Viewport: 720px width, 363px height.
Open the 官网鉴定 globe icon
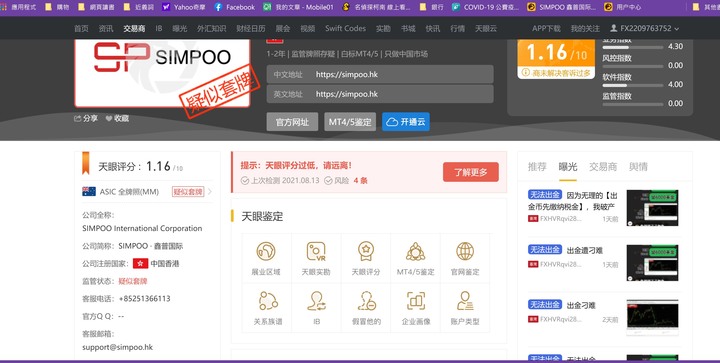(x=465, y=251)
